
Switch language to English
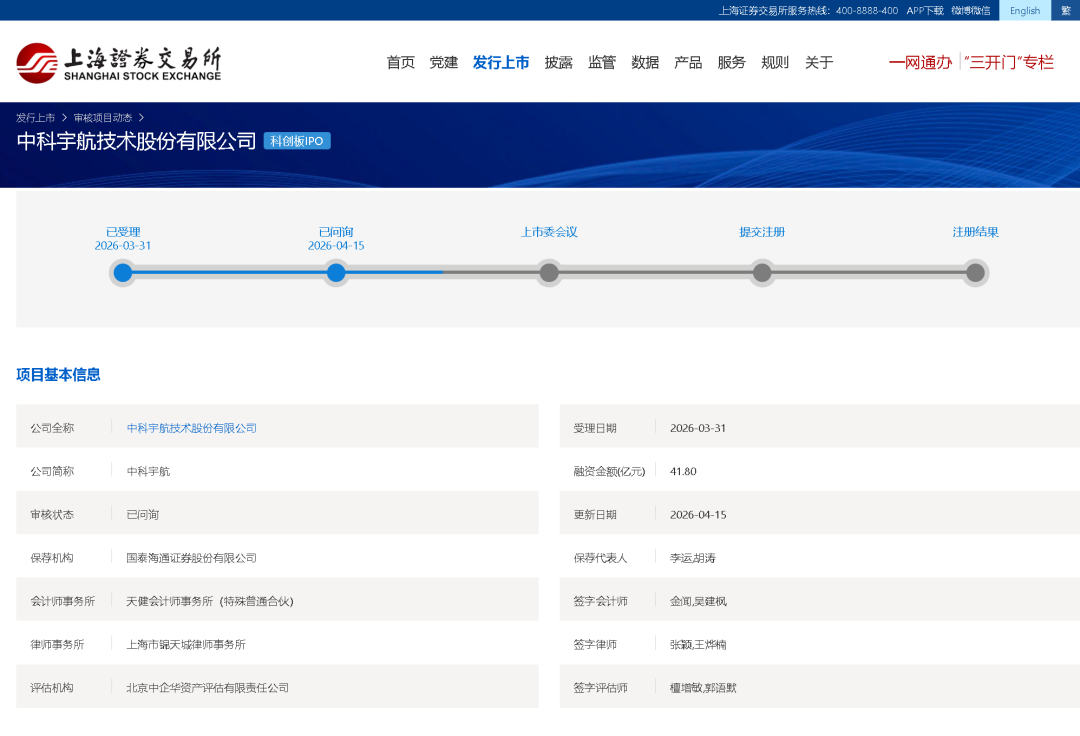pyautogui.click(x=1024, y=10)
